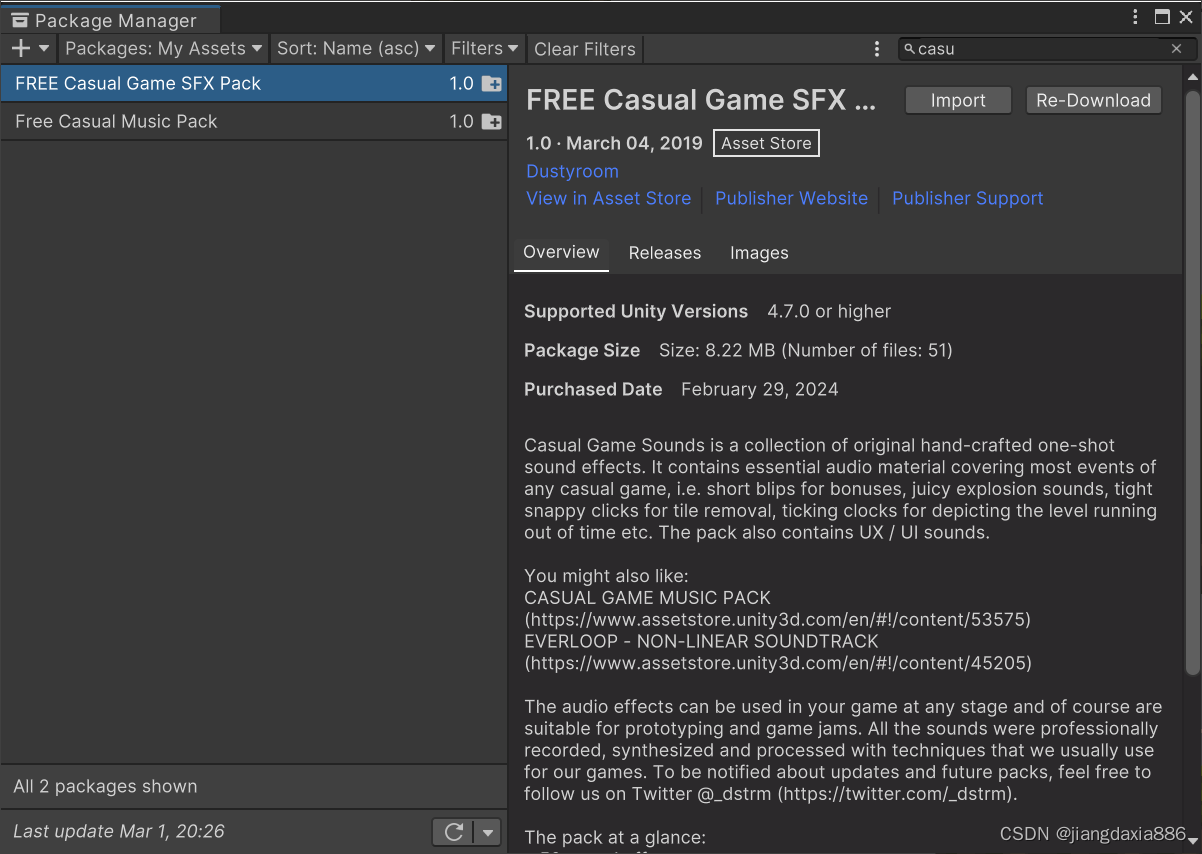Open the Packages: My Assets dropdown
This screenshot has height=854, width=1202.
(164, 48)
